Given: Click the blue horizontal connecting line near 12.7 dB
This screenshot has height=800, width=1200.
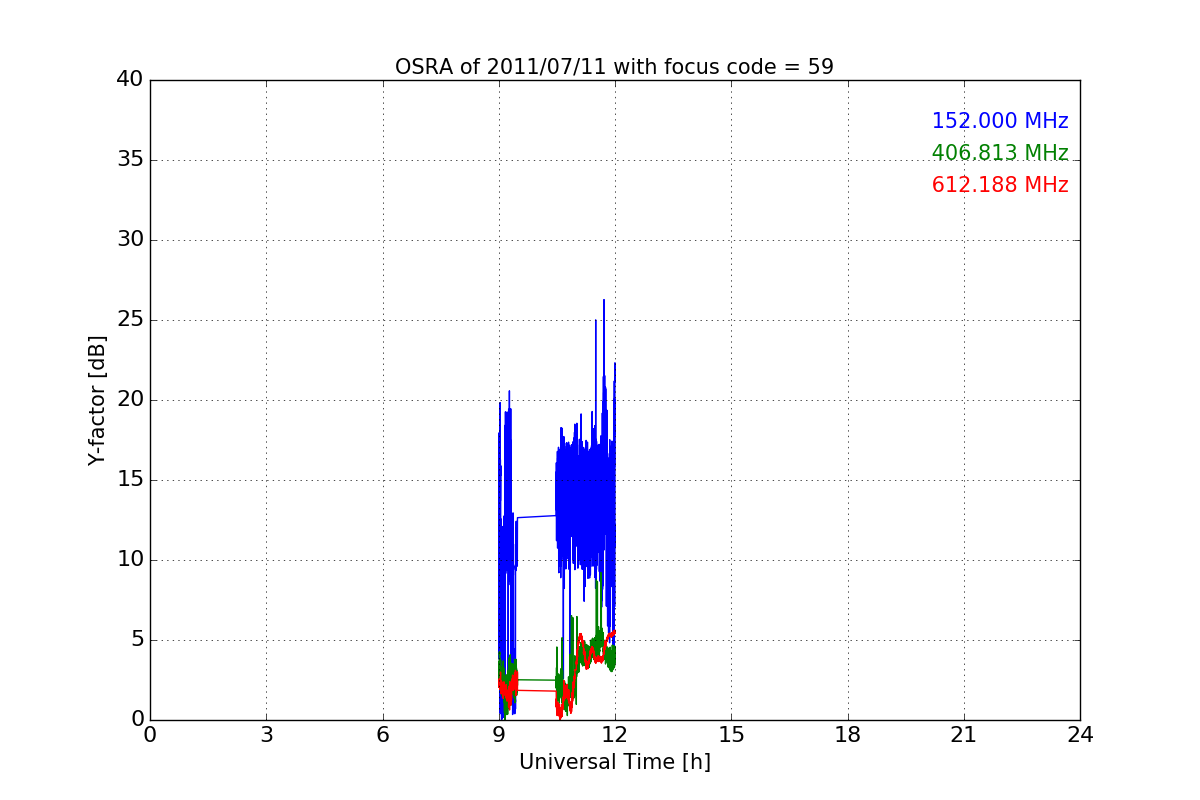Looking at the screenshot, I should [x=537, y=517].
